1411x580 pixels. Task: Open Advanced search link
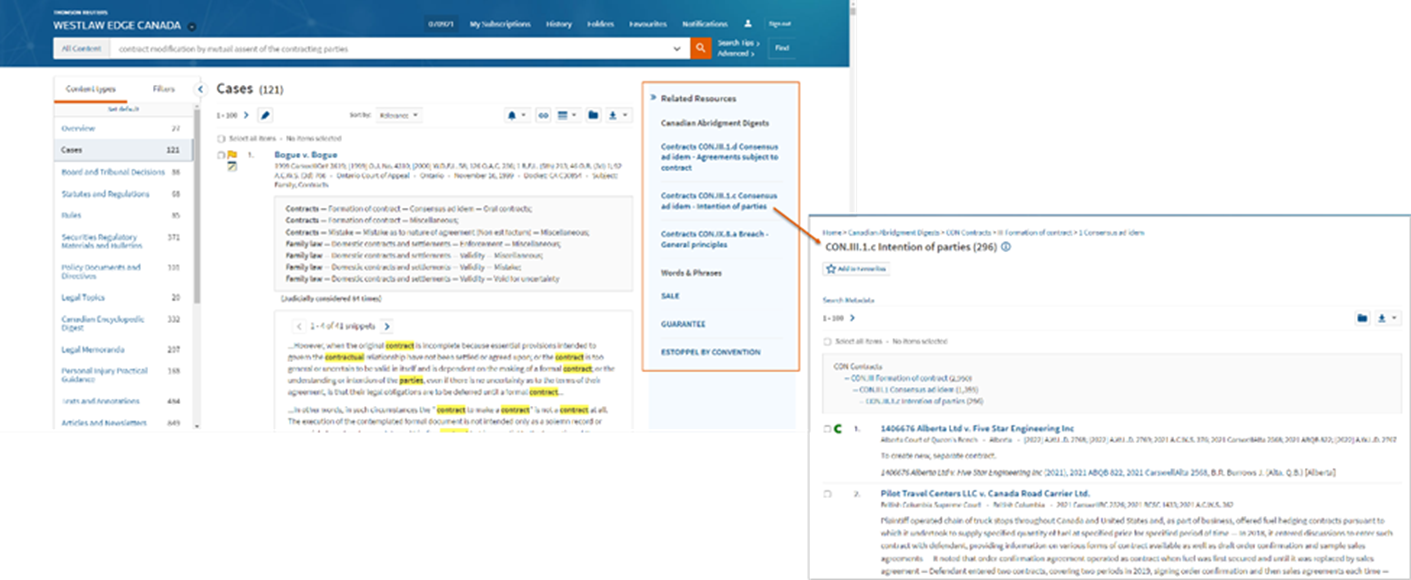734,53
